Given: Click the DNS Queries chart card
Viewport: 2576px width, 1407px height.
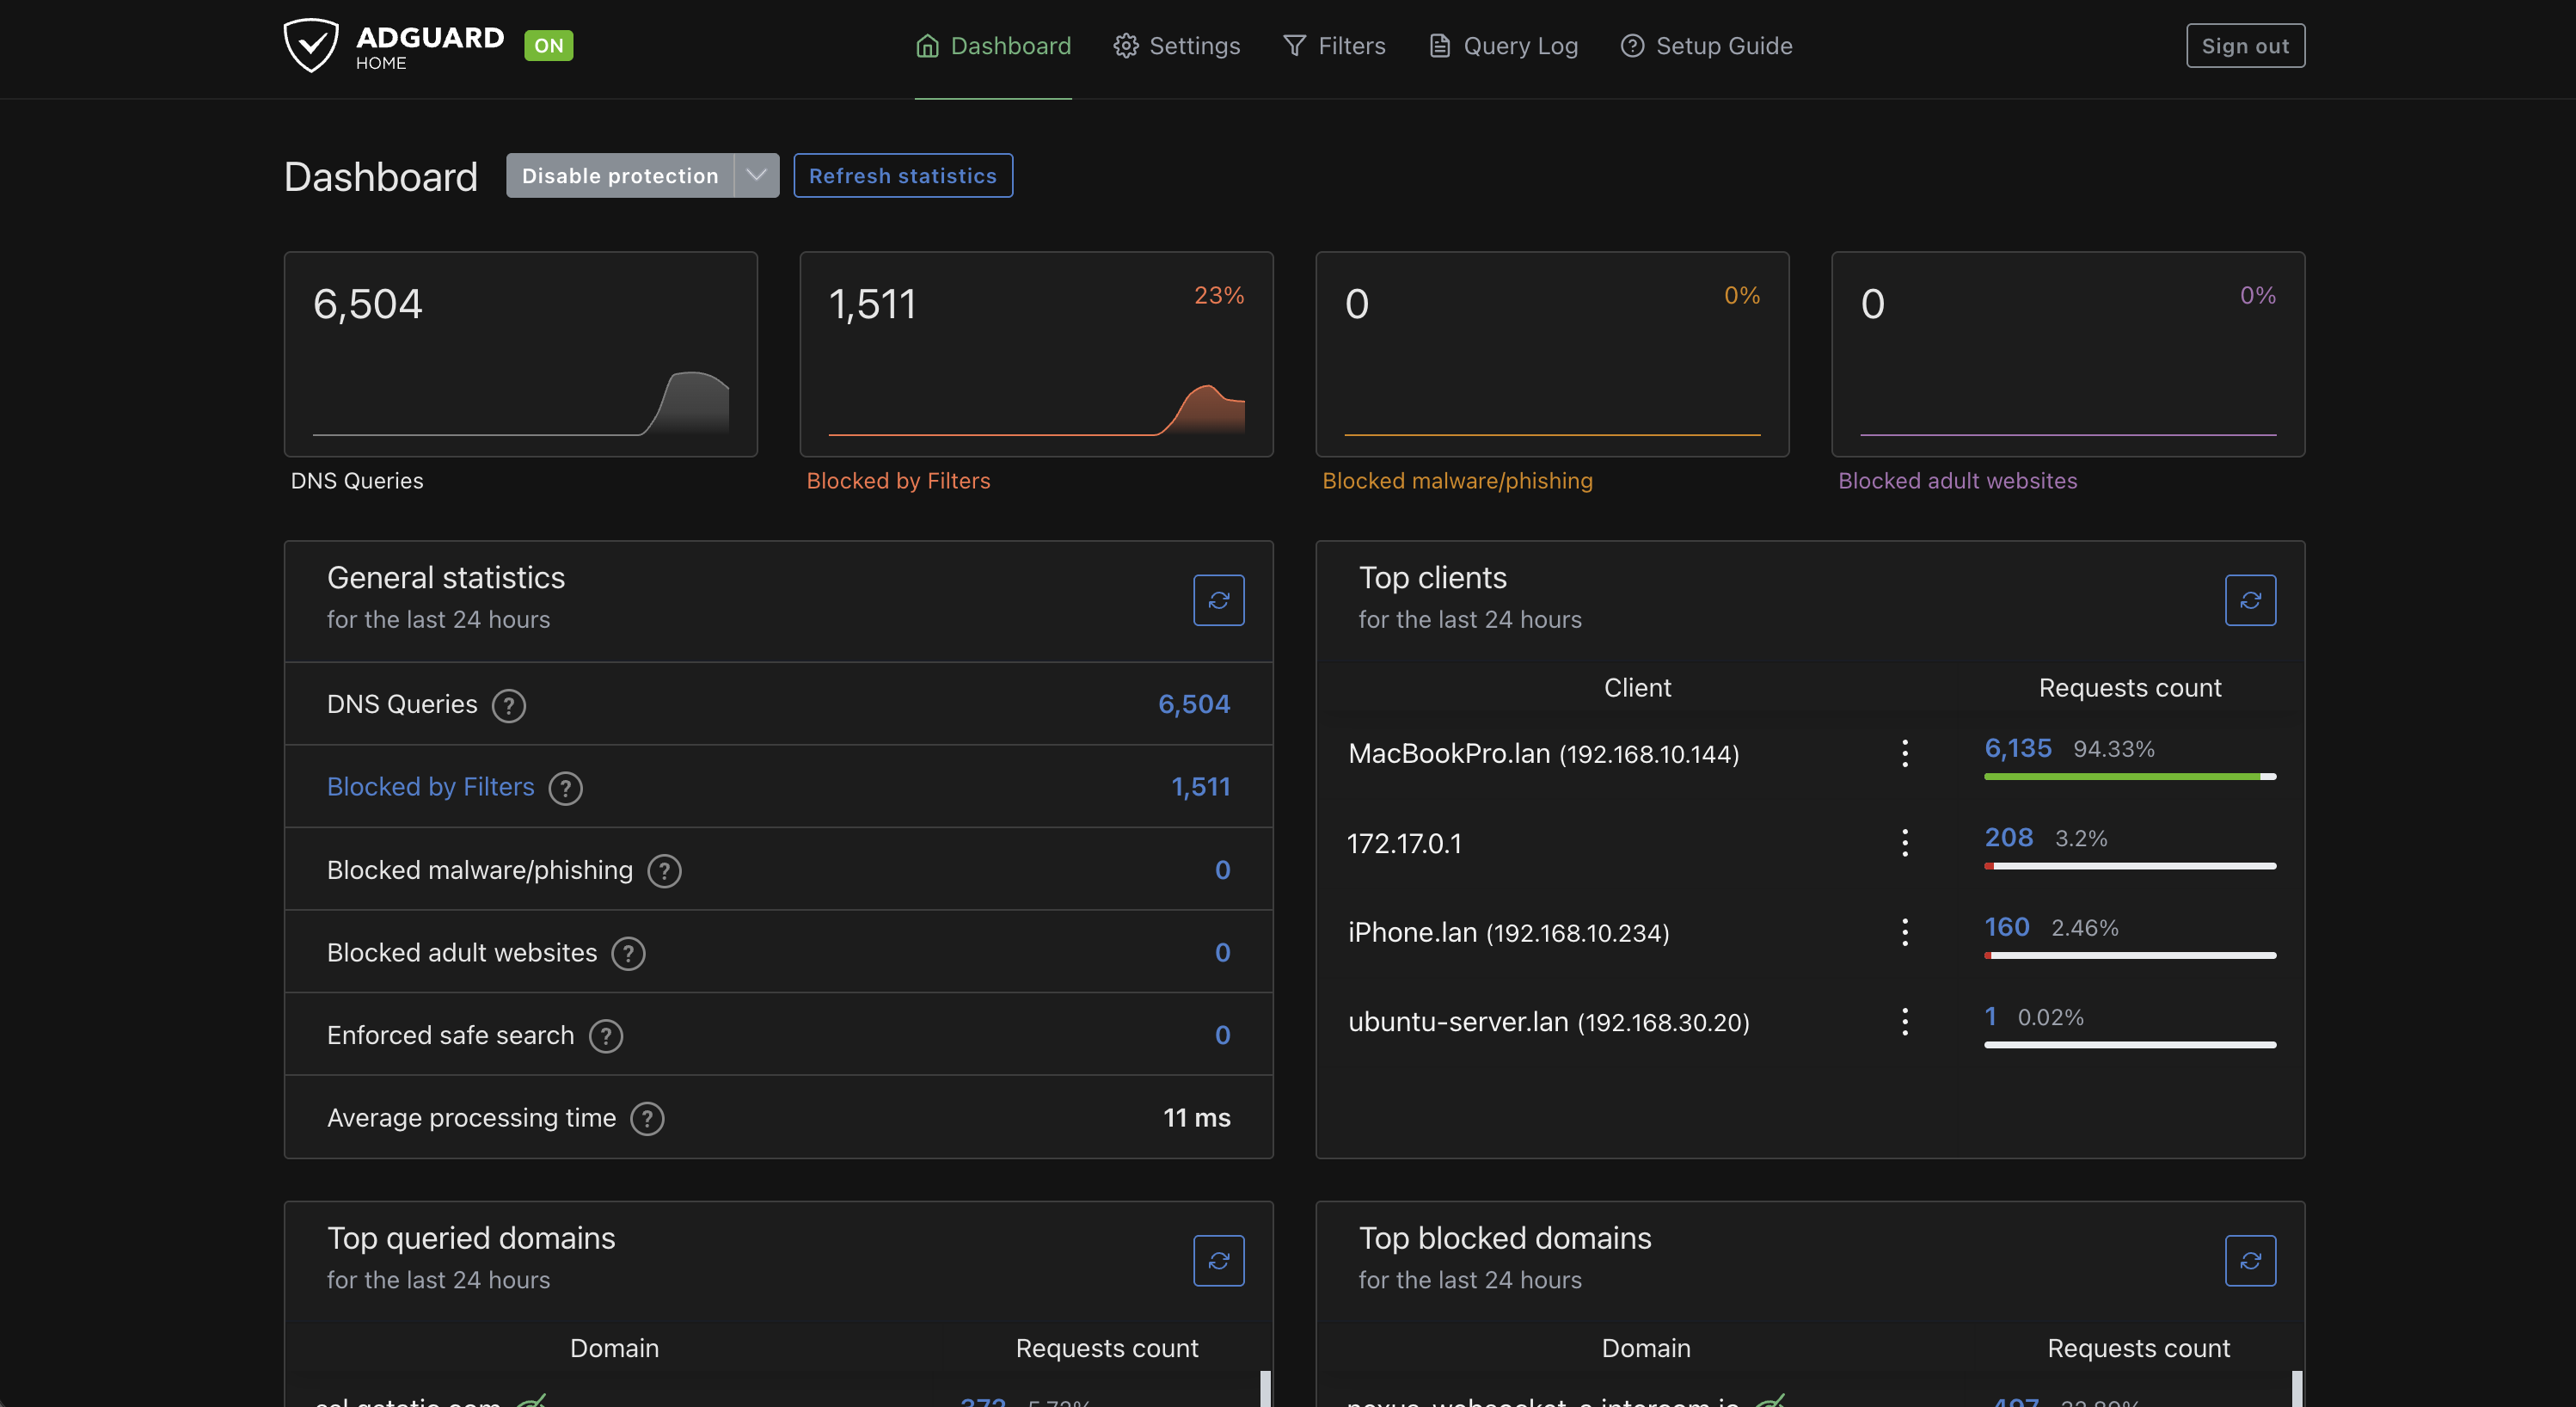Looking at the screenshot, I should 520,354.
